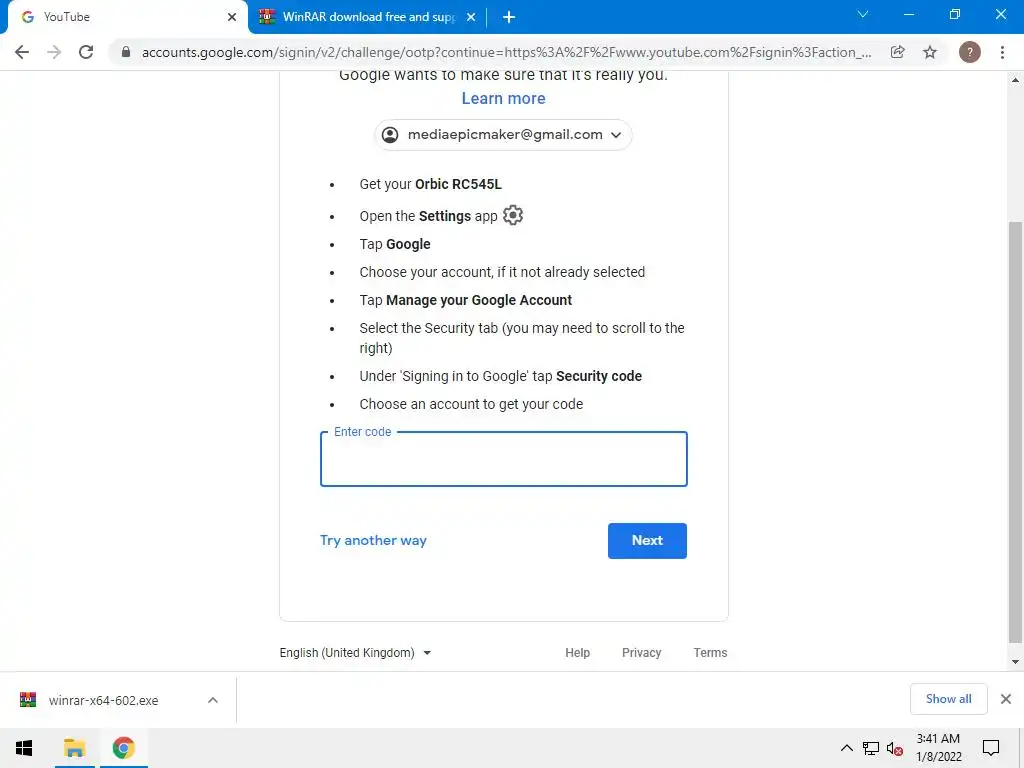Open downloaded winrar-x64-602.exe file
This screenshot has width=1024, height=768.
point(104,700)
